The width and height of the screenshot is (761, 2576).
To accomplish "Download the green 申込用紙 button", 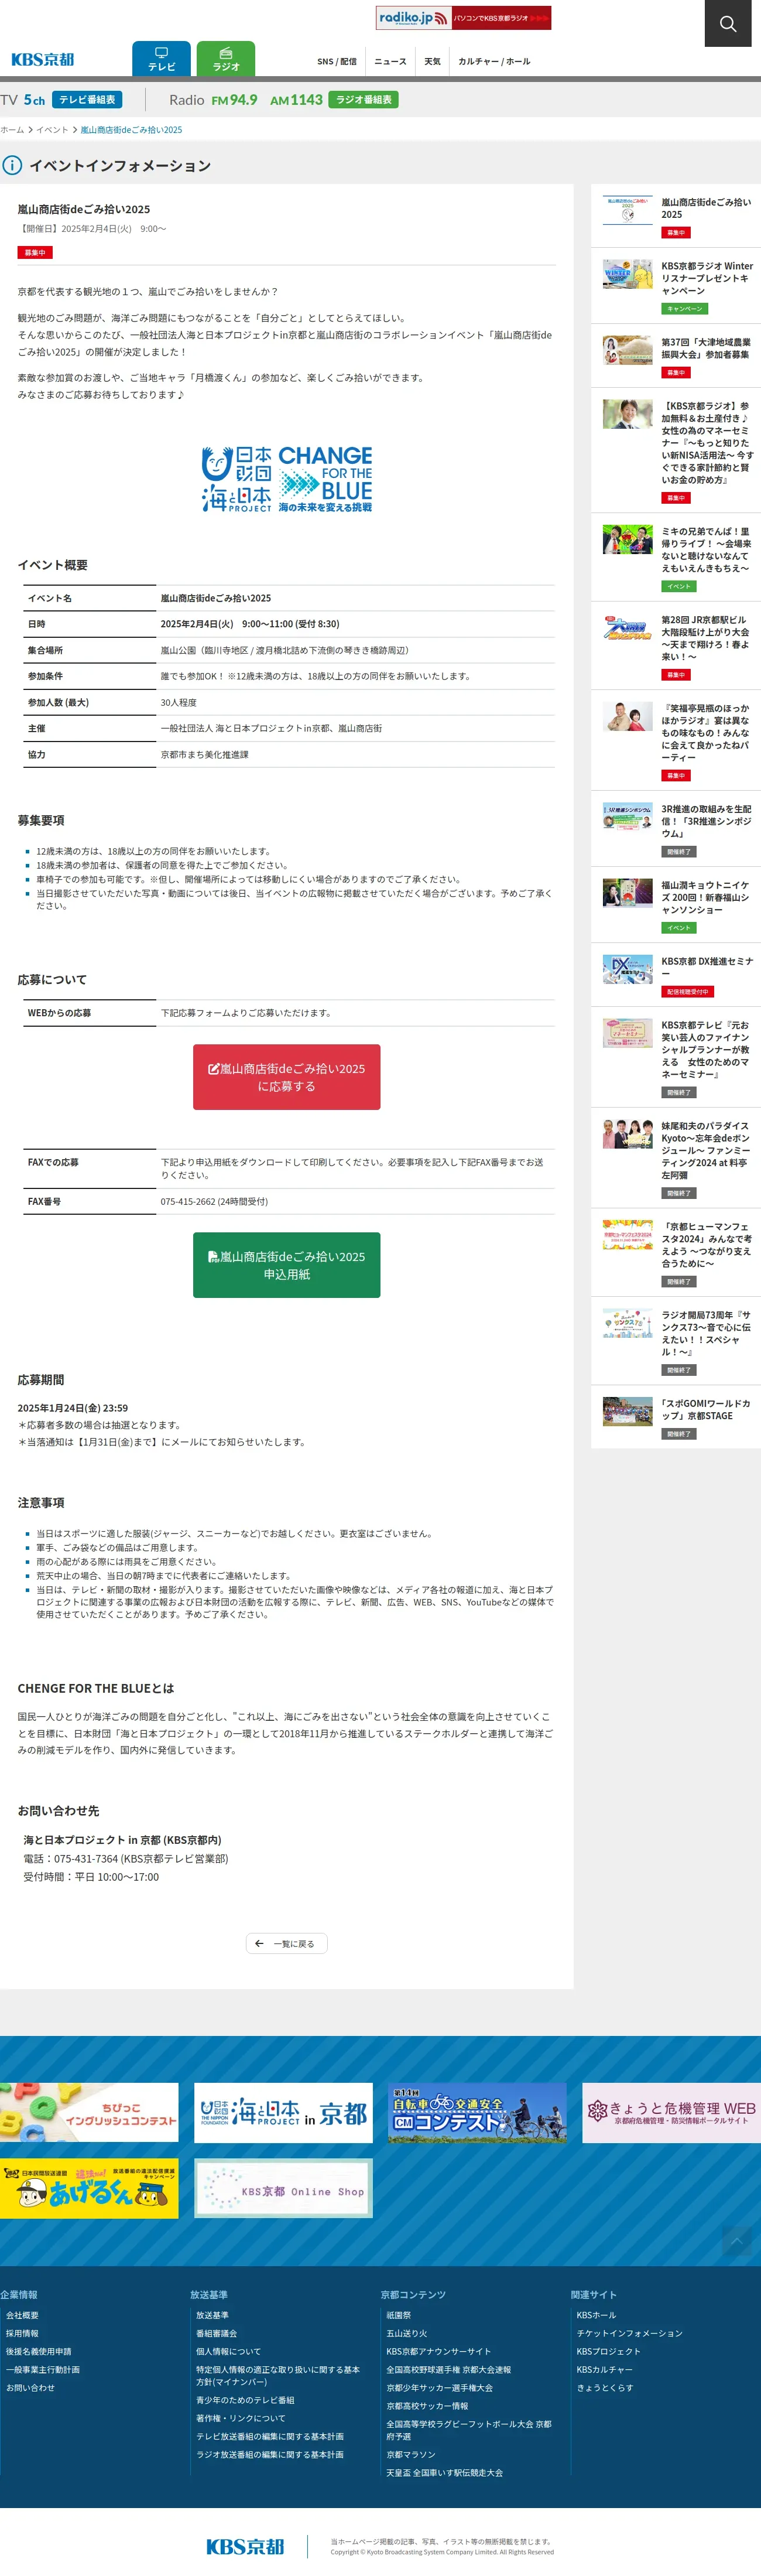I will (287, 1265).
